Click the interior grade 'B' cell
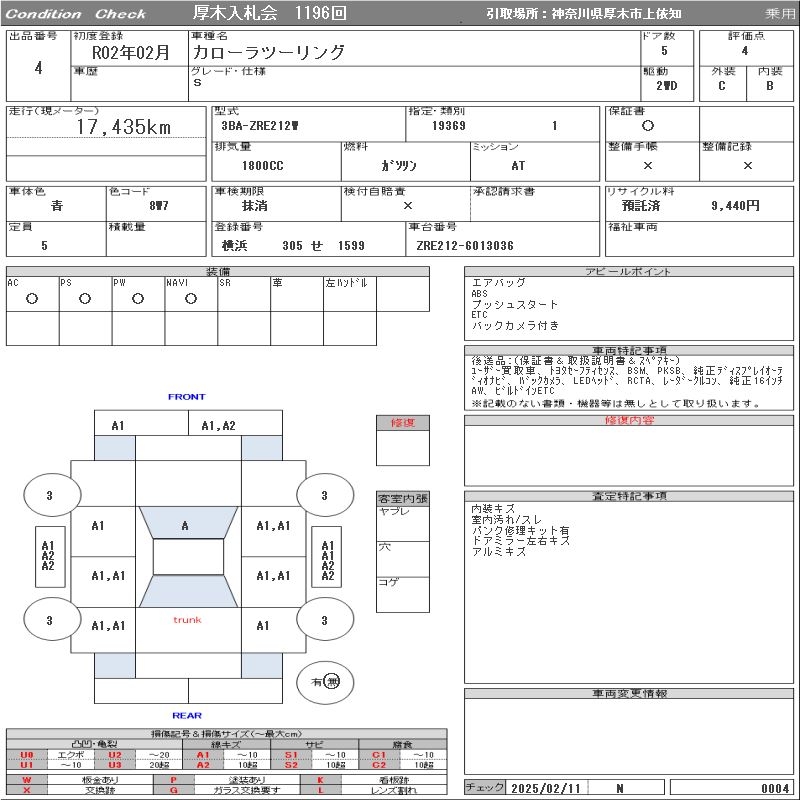Image resolution: width=800 pixels, height=800 pixels. 769,86
